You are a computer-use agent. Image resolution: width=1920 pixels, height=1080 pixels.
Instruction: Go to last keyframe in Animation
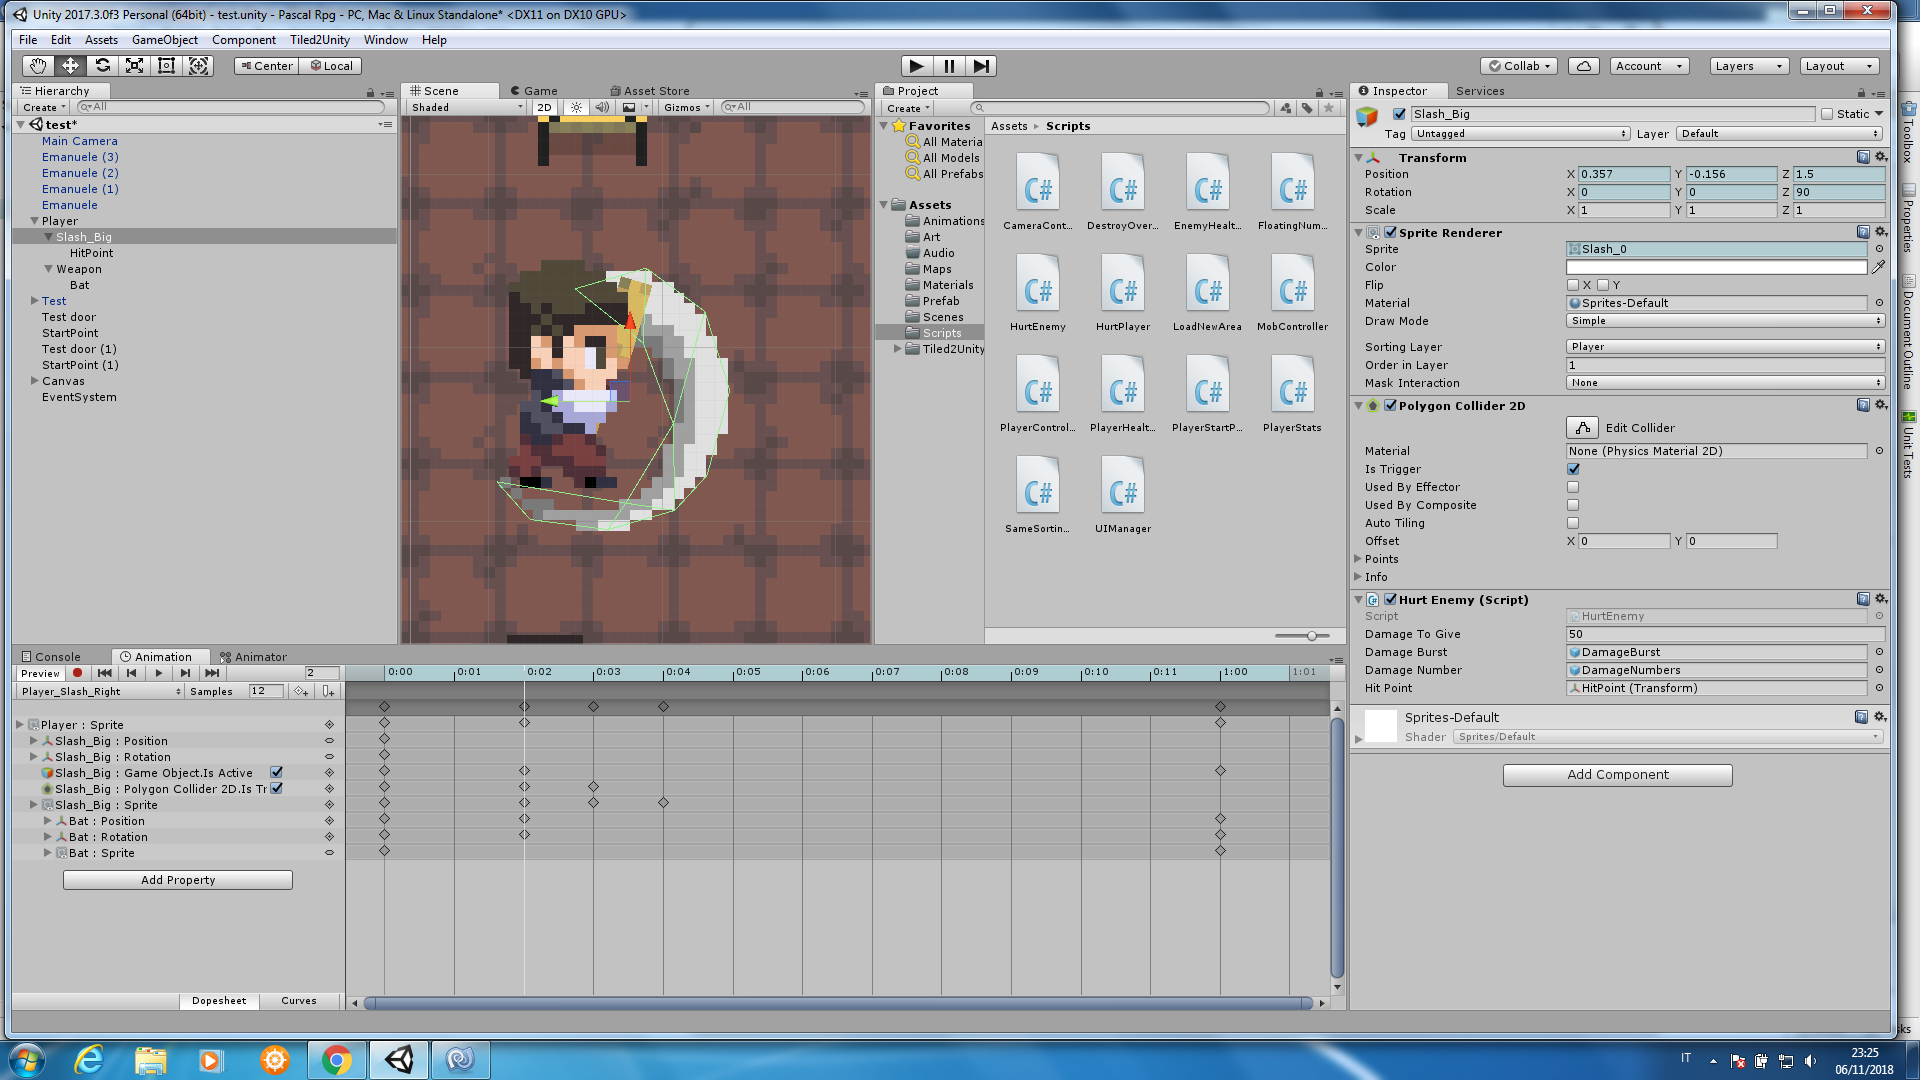[212, 673]
